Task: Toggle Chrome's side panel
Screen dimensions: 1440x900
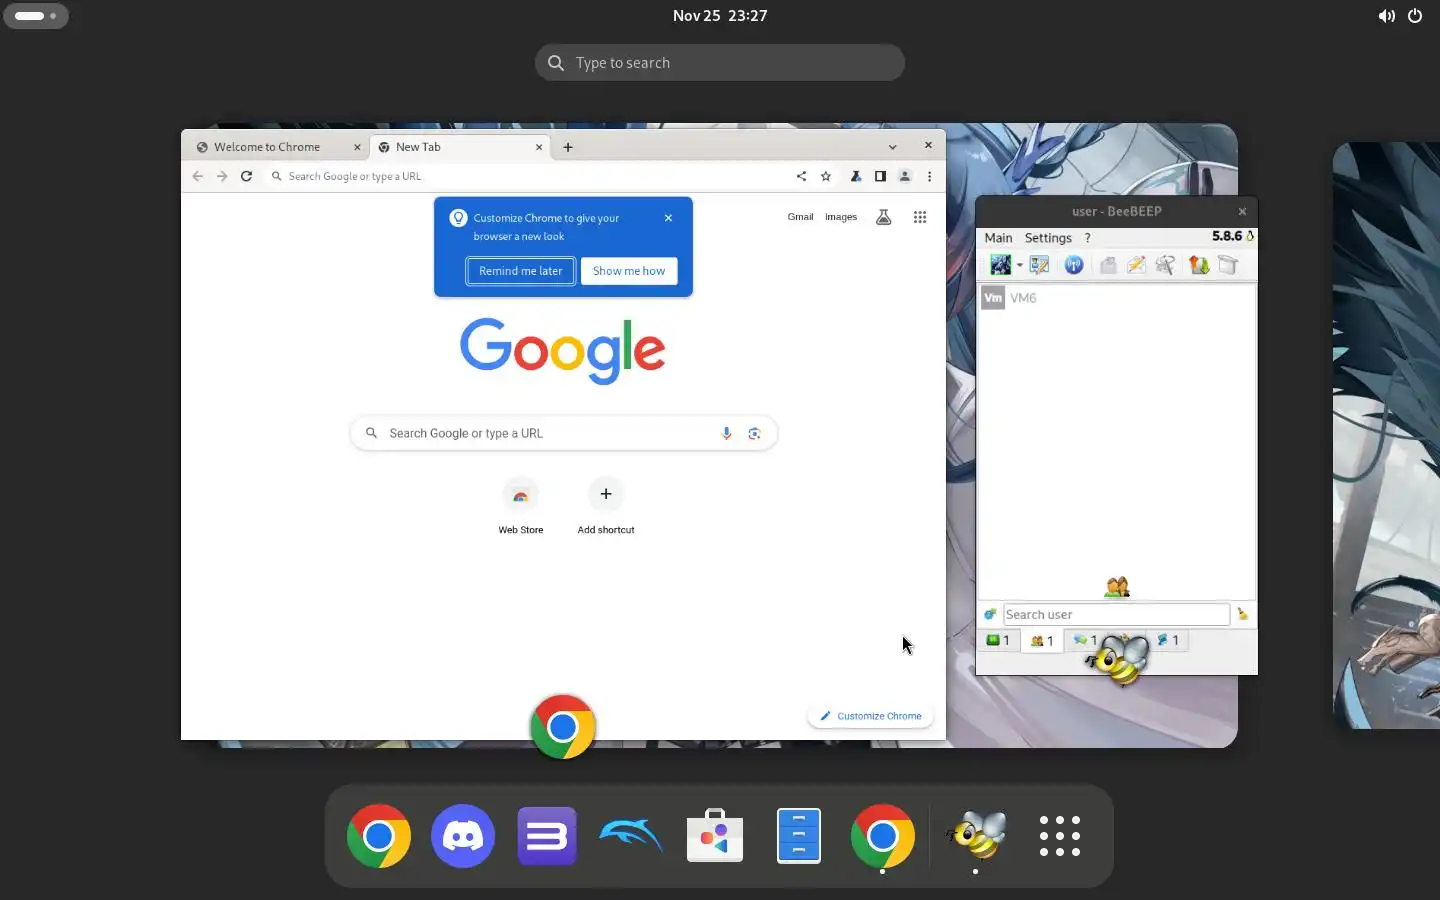Action: (880, 176)
